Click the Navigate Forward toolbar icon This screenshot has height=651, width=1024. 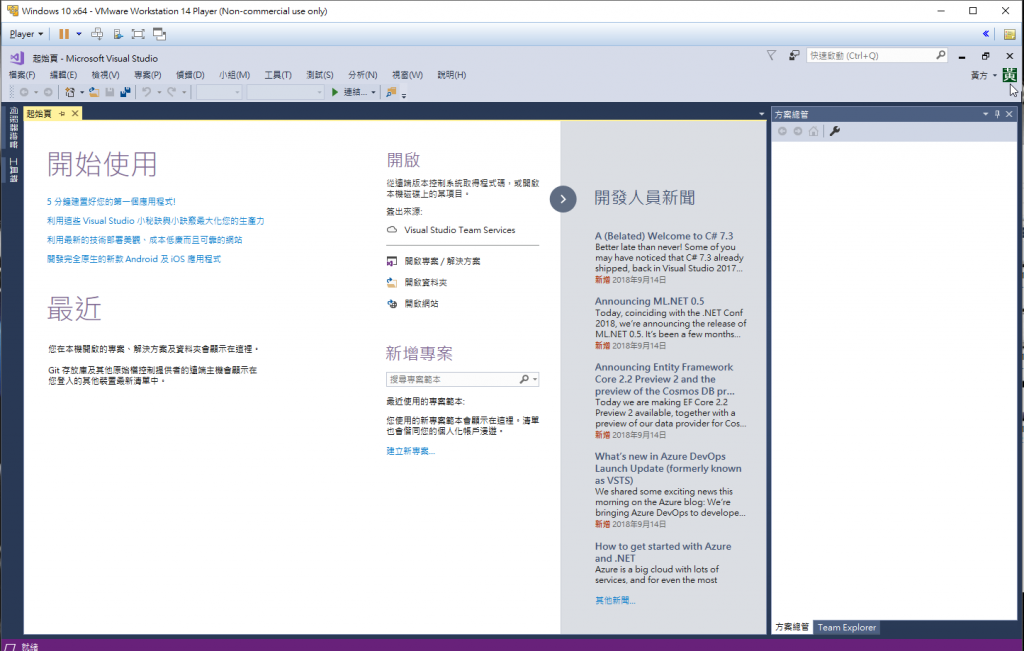48,92
